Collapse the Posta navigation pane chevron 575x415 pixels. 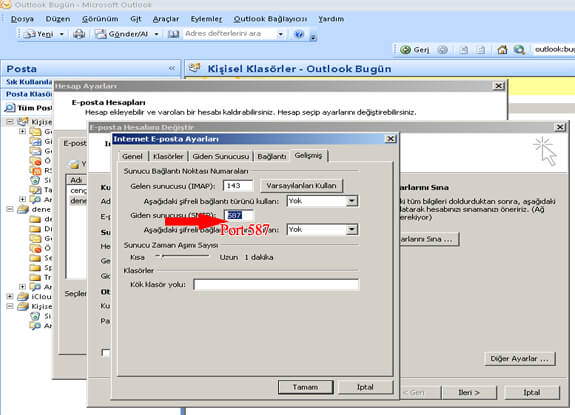click(x=172, y=69)
